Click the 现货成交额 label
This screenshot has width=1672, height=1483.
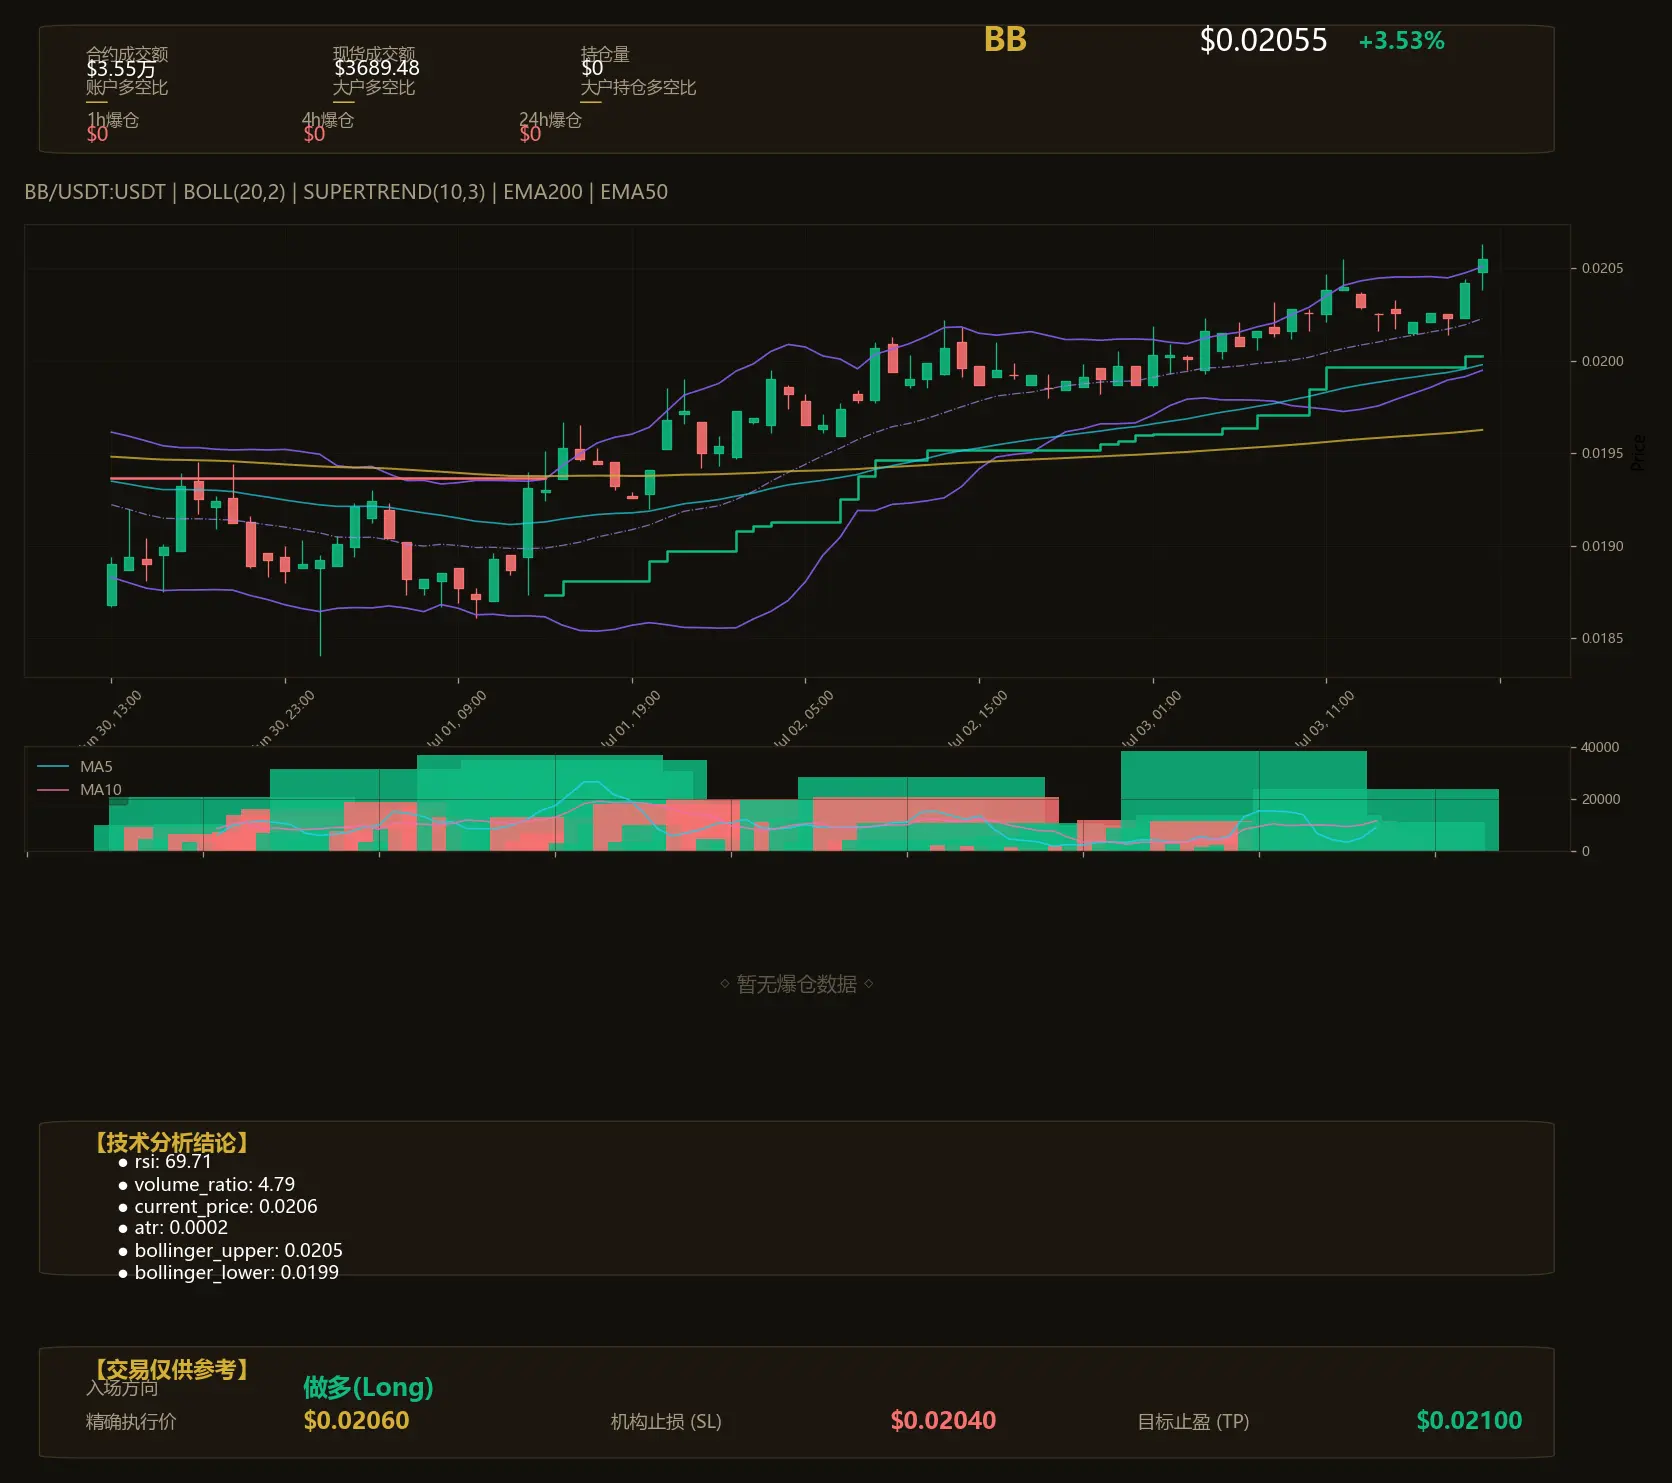point(374,54)
